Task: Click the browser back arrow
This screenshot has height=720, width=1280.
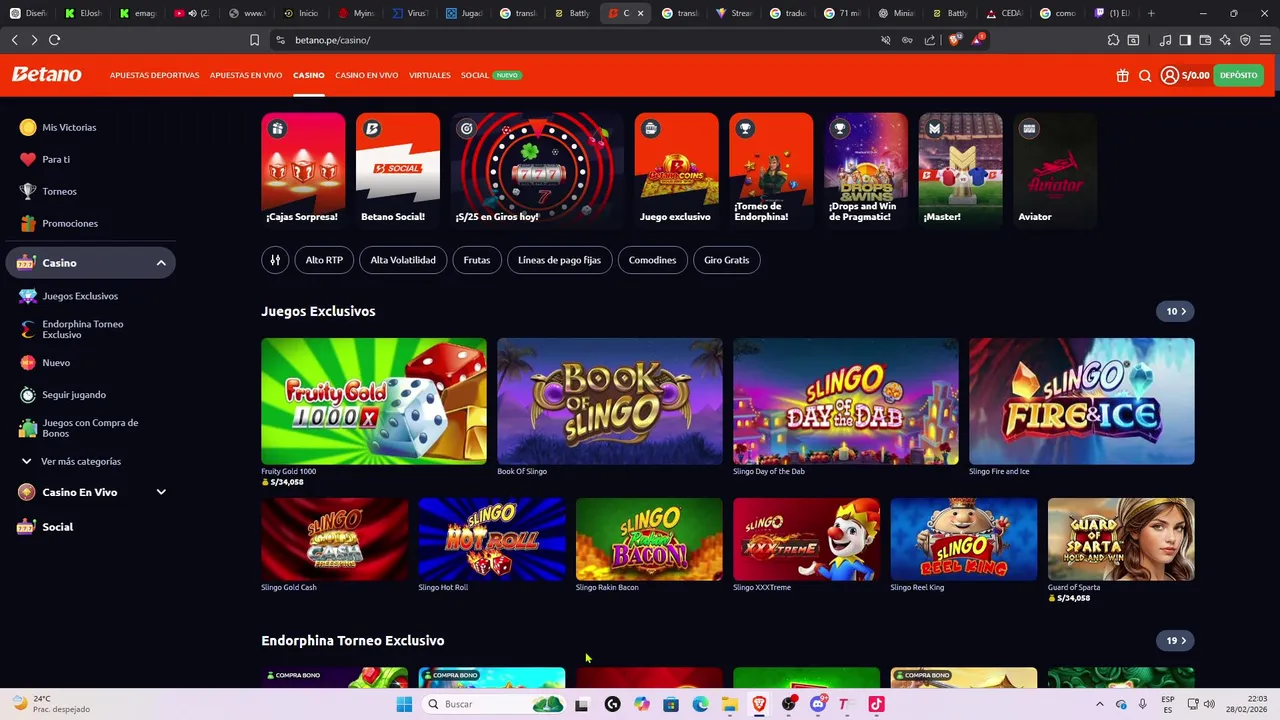Action: 14,40
